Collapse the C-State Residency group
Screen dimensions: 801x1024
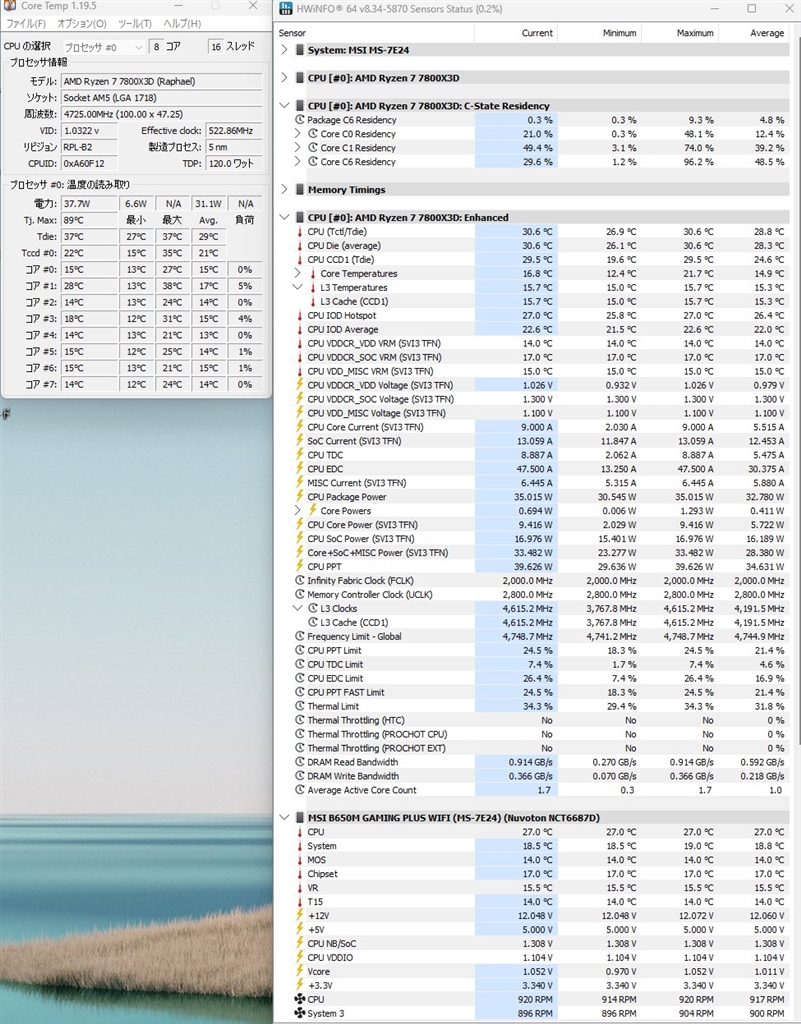coord(284,105)
